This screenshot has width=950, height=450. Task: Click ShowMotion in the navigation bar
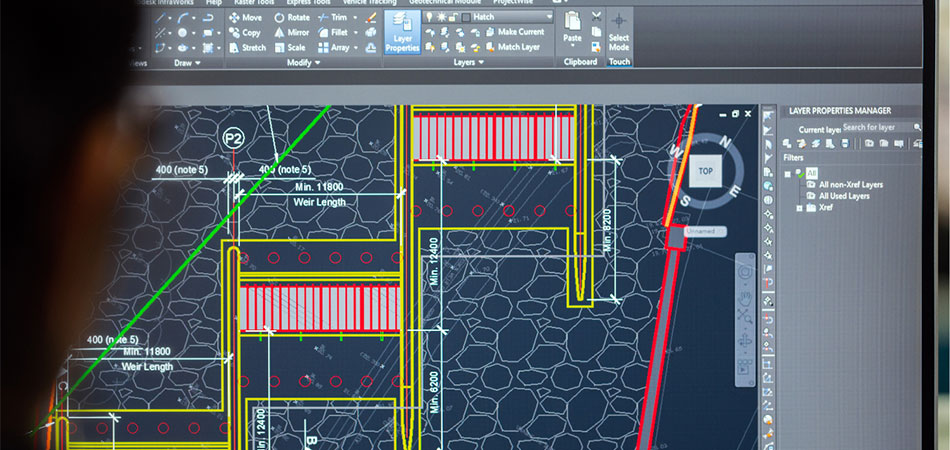tap(745, 367)
